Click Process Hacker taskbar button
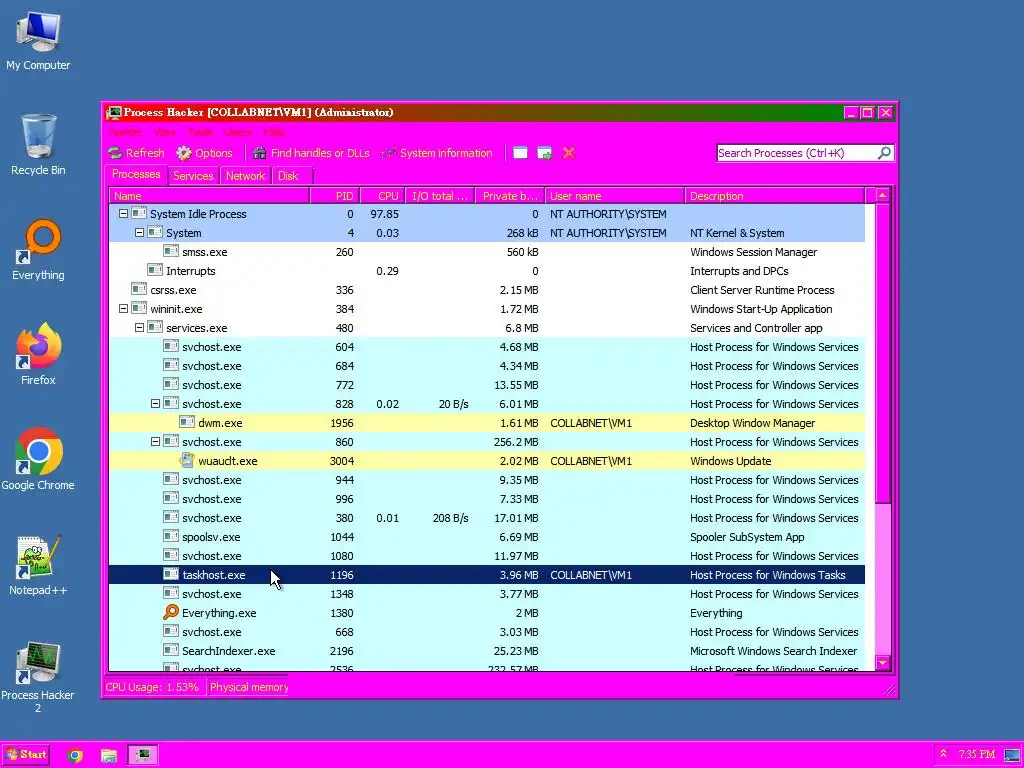 (142, 756)
